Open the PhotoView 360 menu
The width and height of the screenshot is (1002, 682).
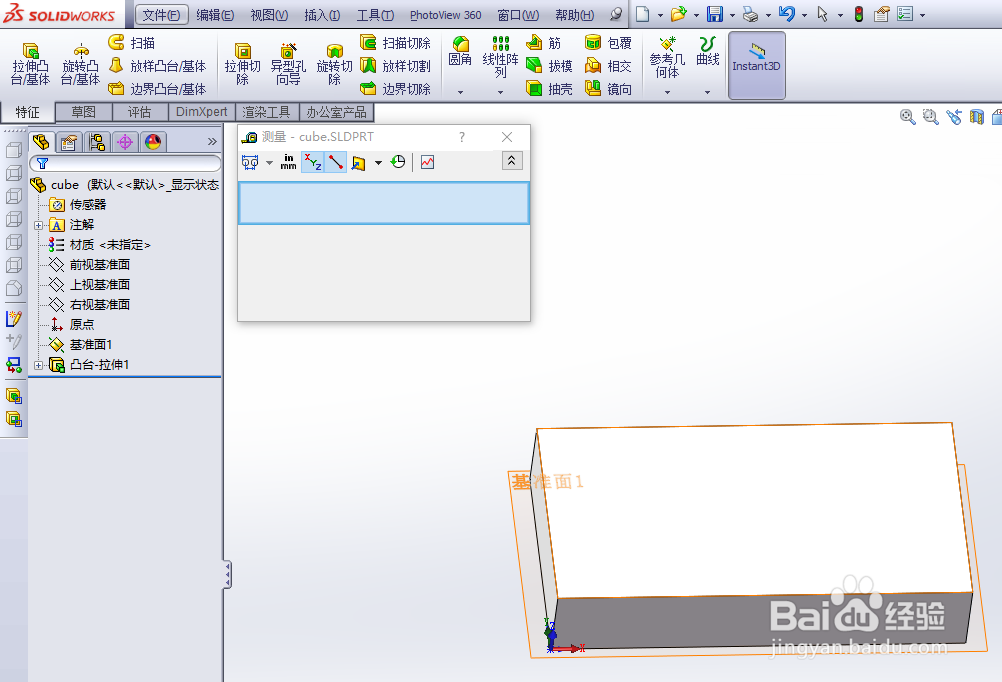coord(445,15)
